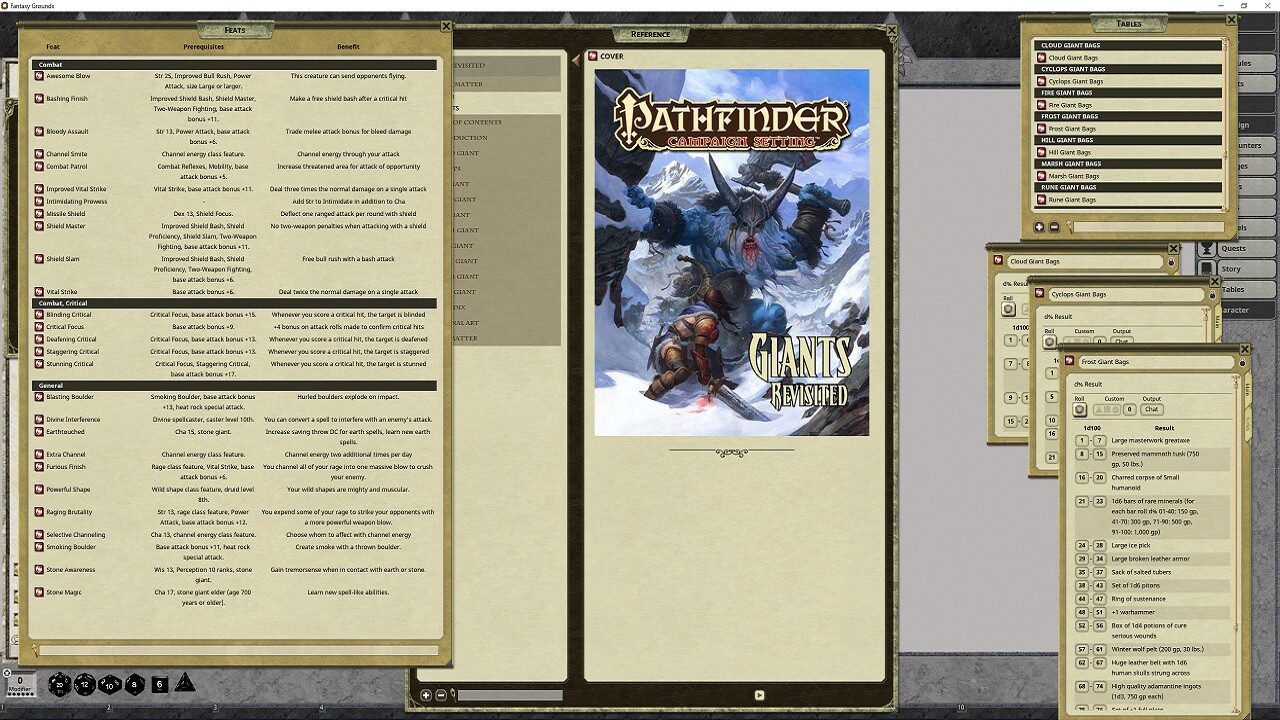Click the dice Roll icon in Frost Giant Bags

tap(1080, 409)
